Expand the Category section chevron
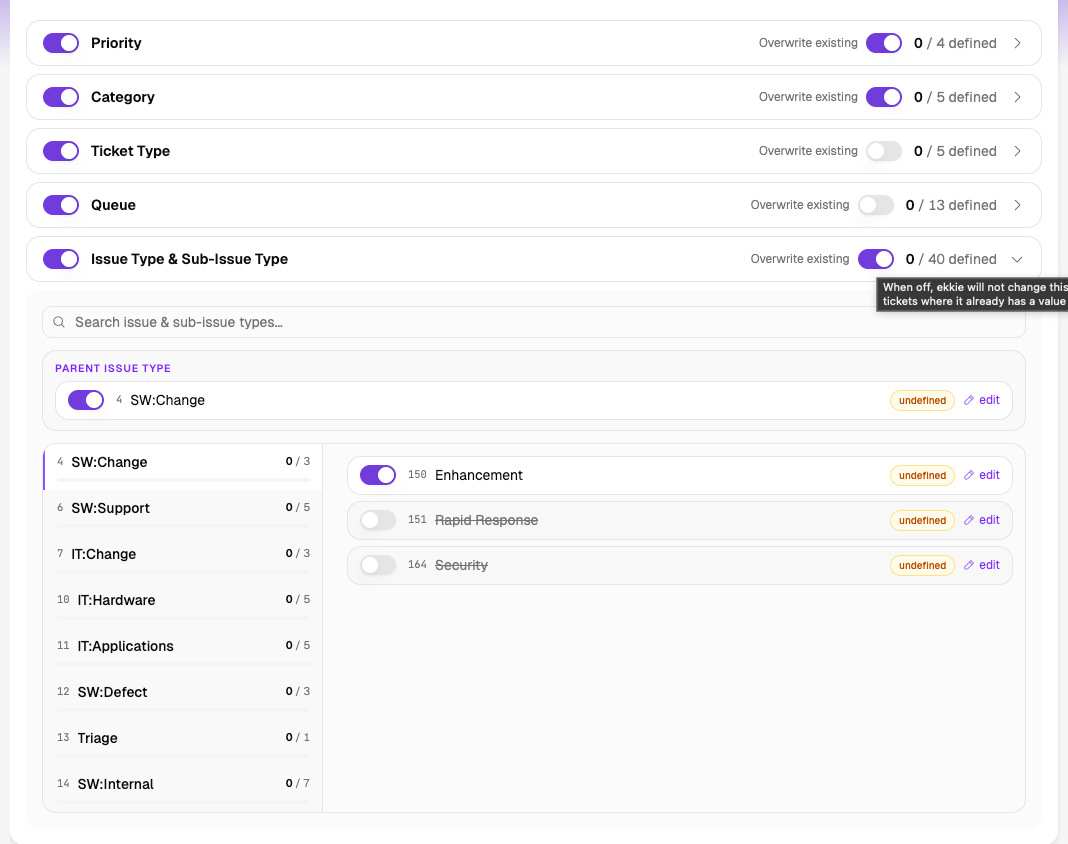Screen dimensions: 1068x844 [1017, 97]
